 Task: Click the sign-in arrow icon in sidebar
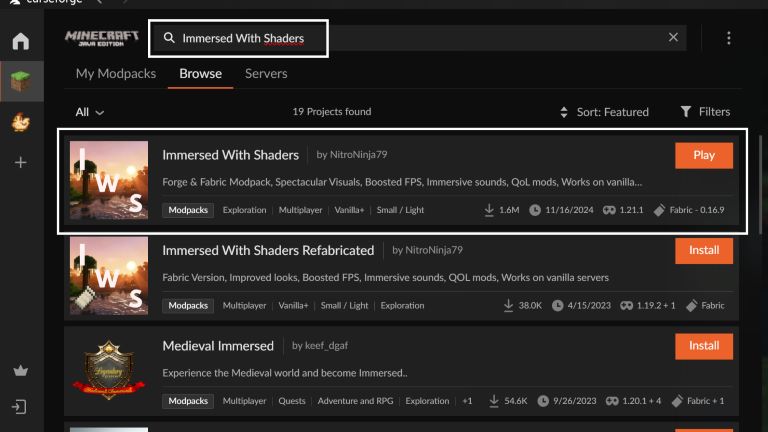pyautogui.click(x=19, y=407)
